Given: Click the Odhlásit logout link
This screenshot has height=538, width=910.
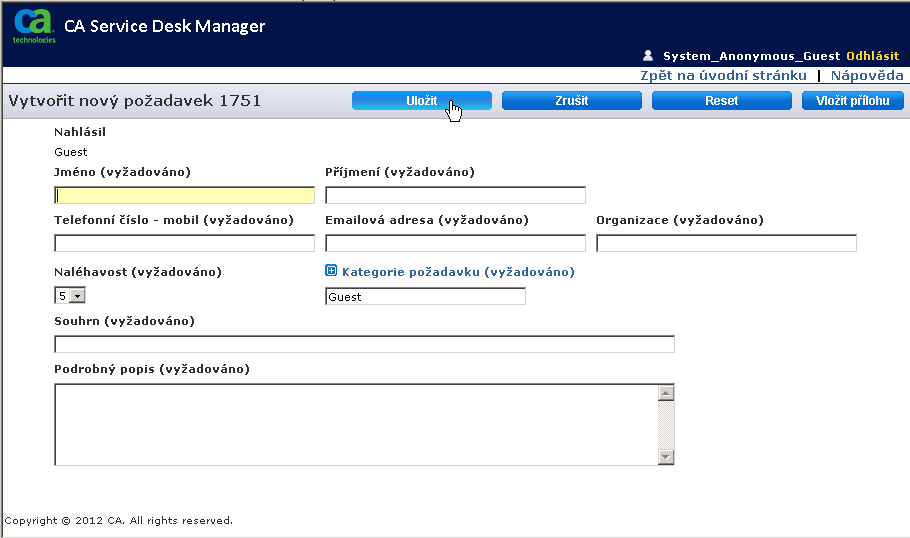Looking at the screenshot, I should pos(872,56).
